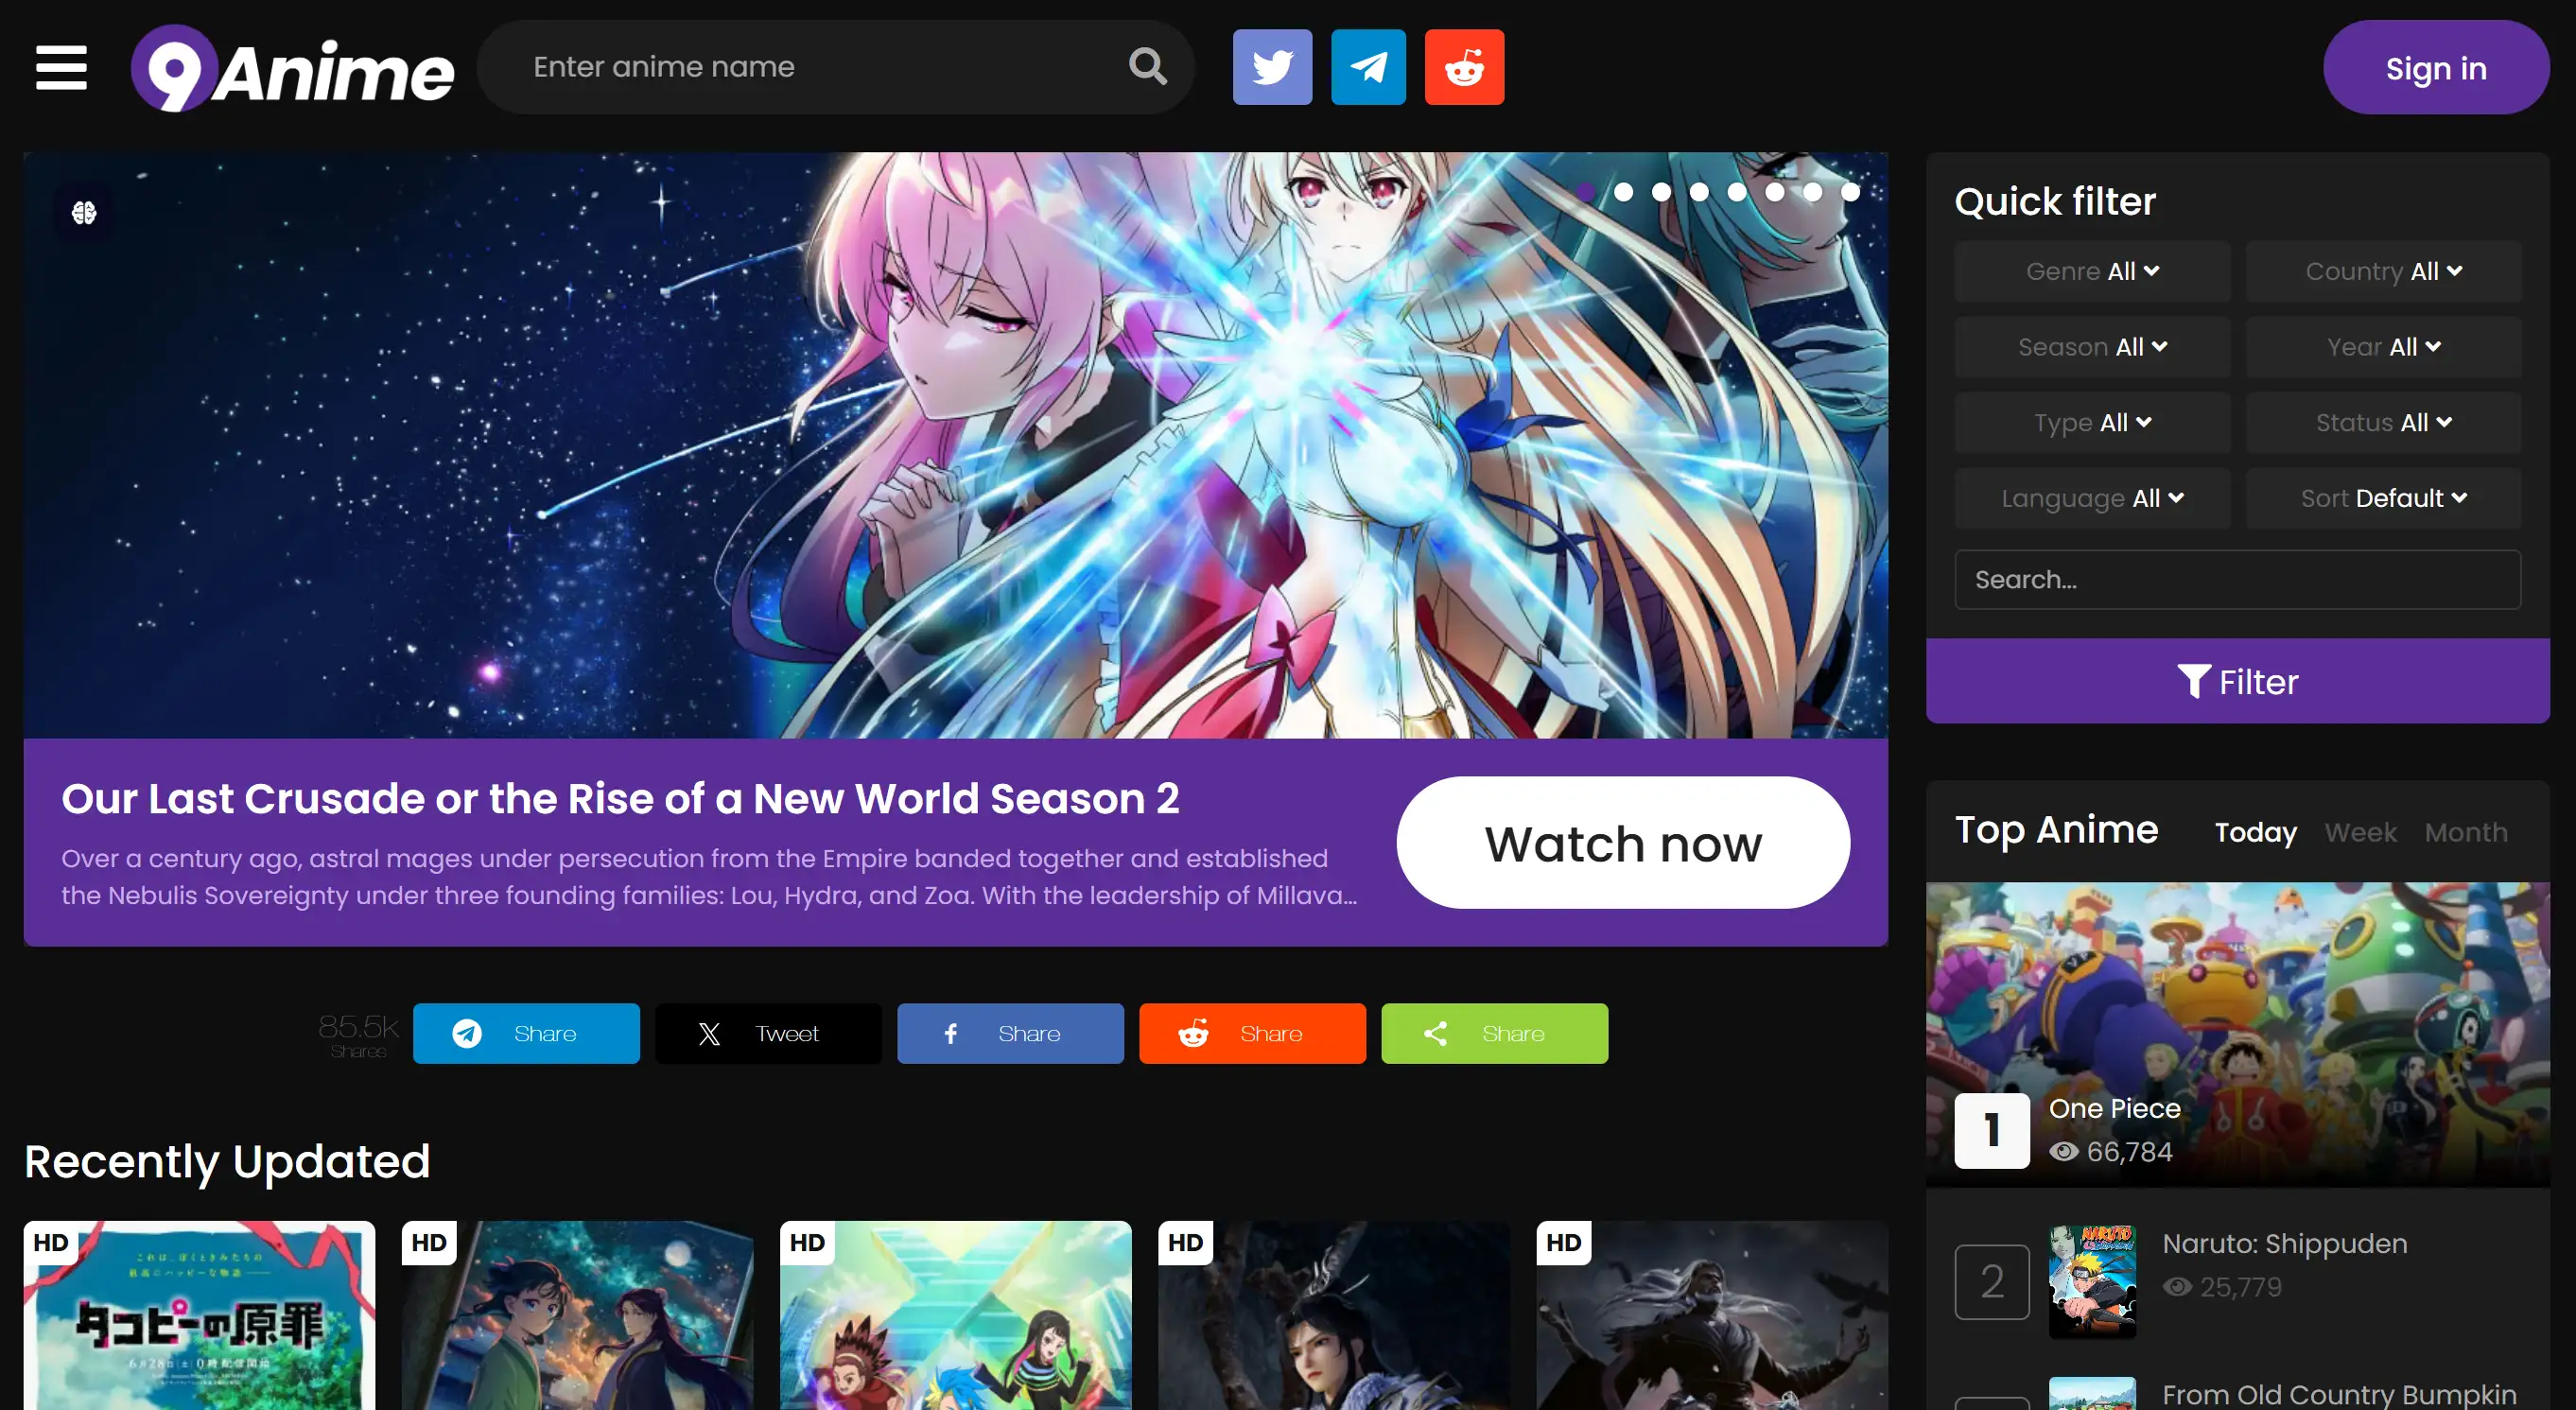Expand the Genre filter dropdown
This screenshot has height=1410, width=2576.
[x=2092, y=271]
